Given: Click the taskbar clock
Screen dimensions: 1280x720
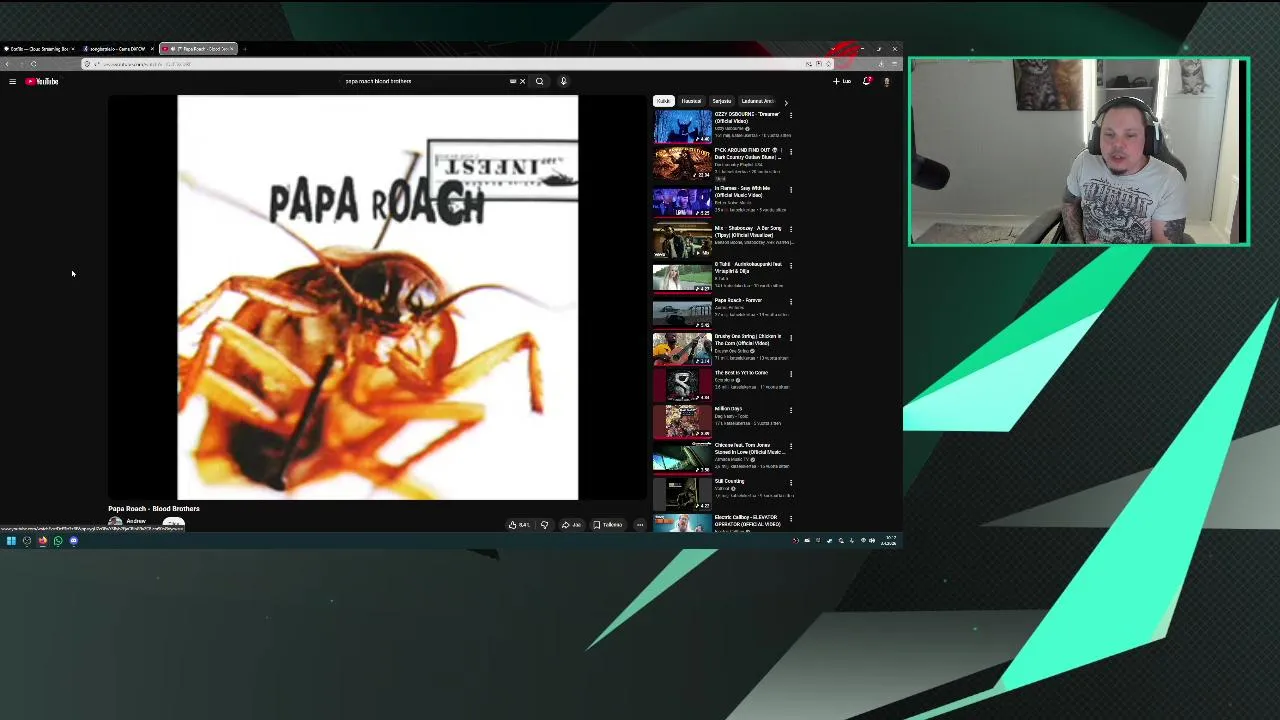Looking at the screenshot, I should coord(889,541).
